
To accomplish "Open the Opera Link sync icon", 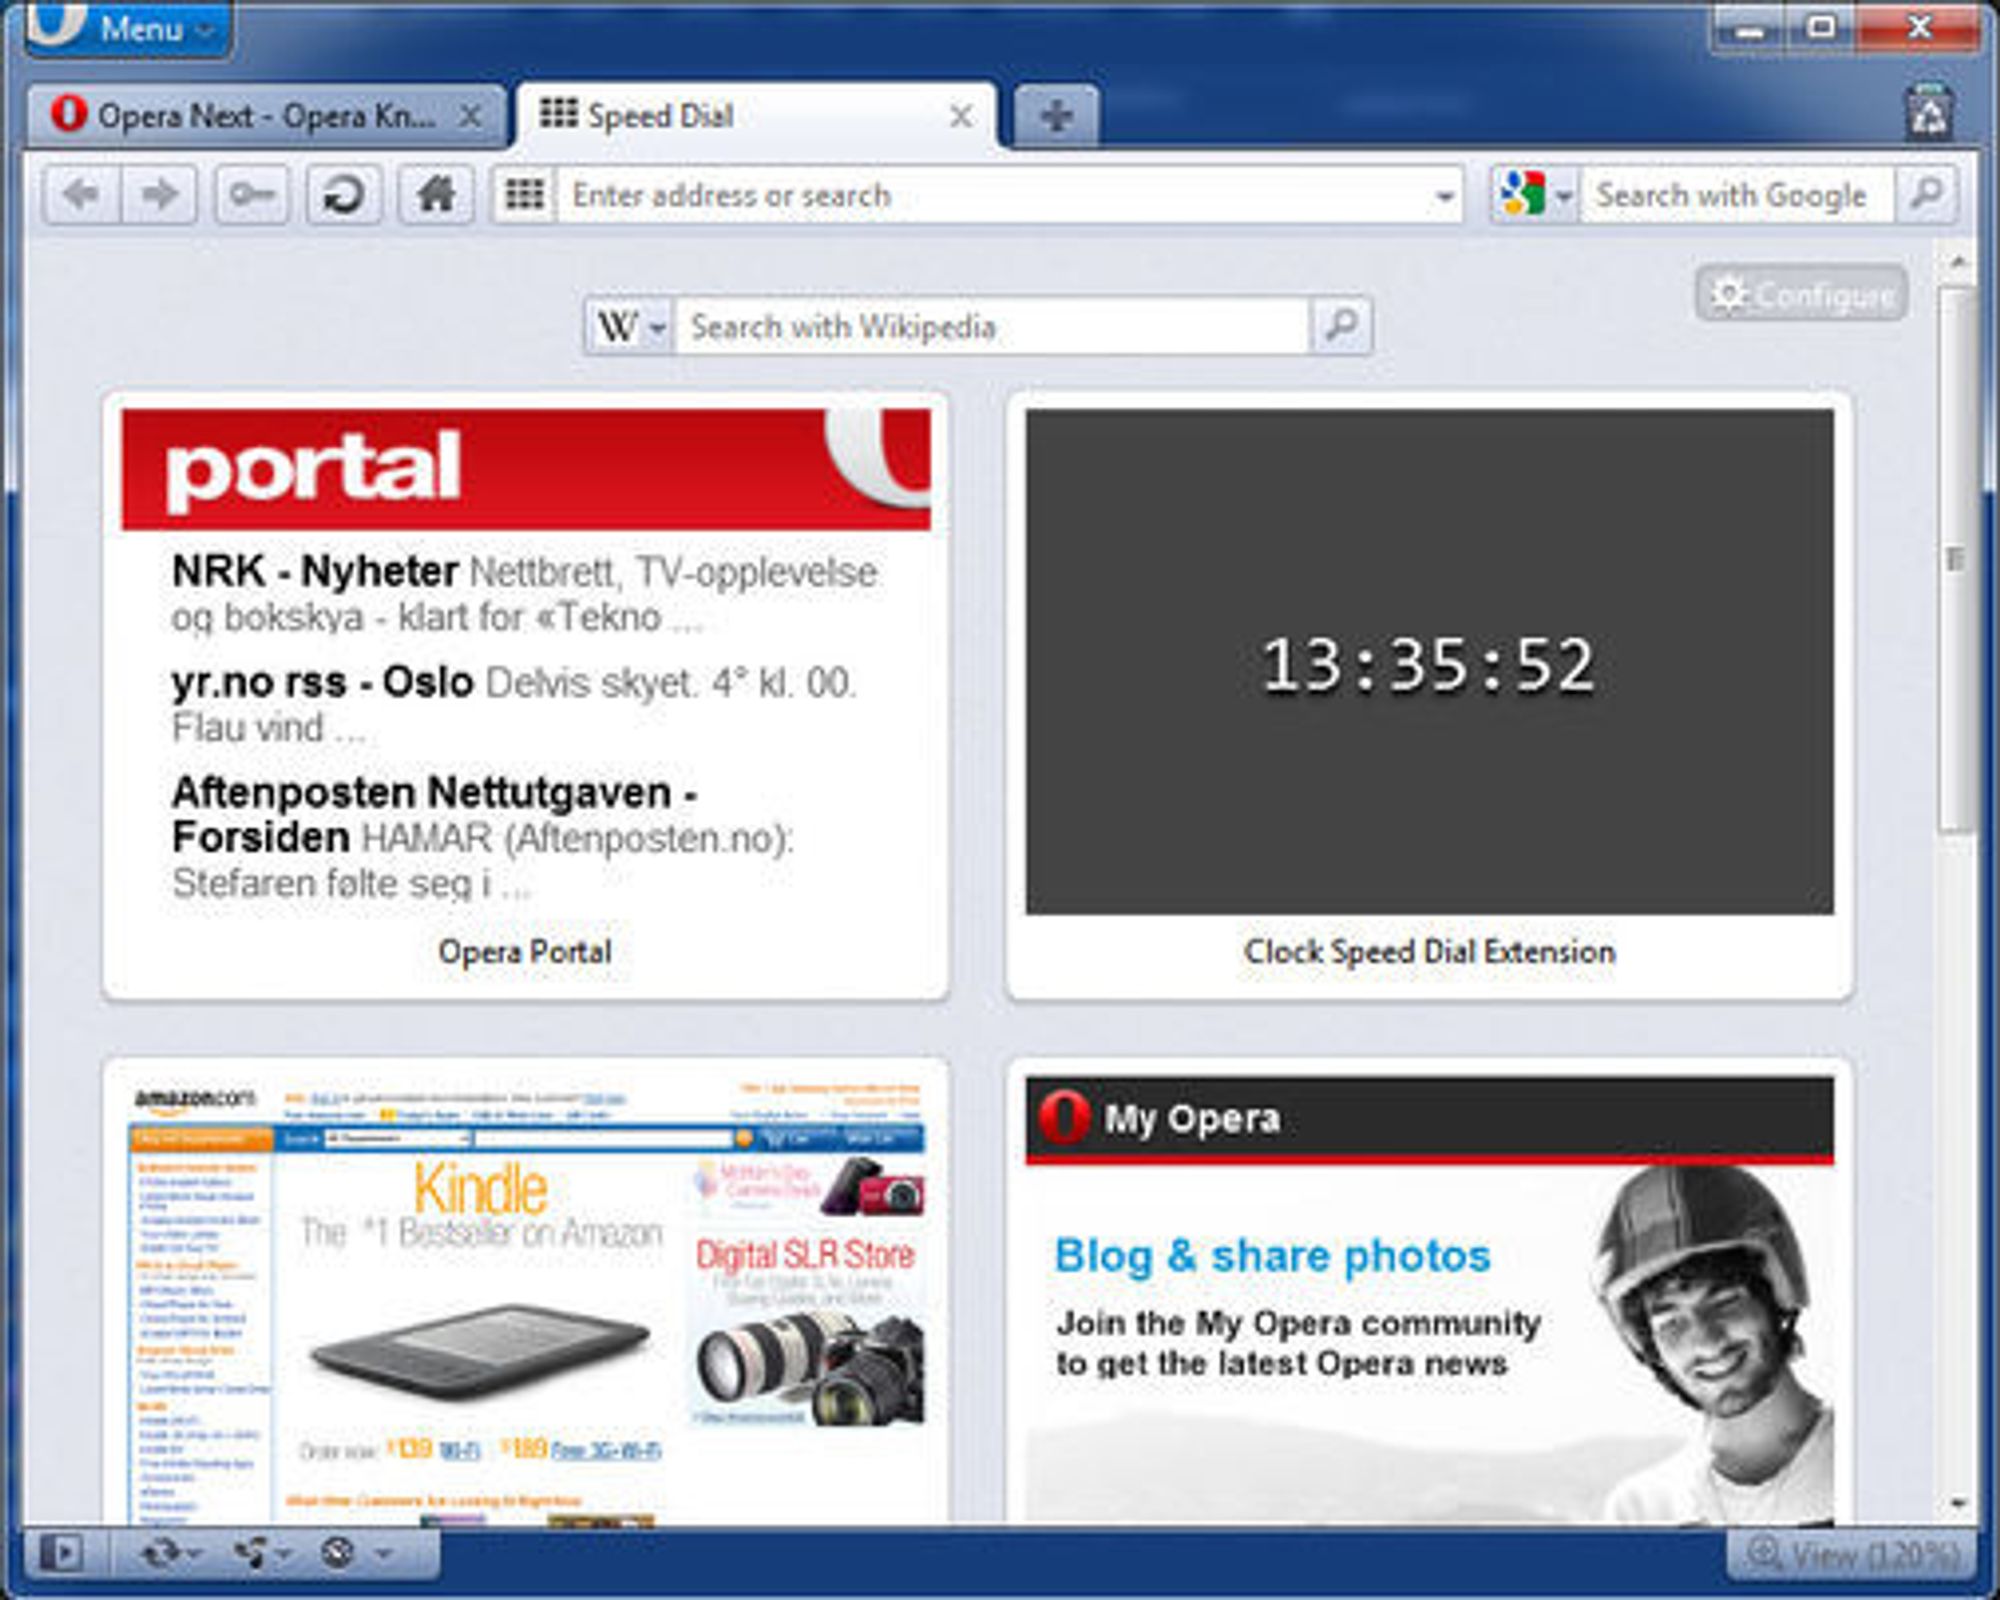I will [160, 1552].
